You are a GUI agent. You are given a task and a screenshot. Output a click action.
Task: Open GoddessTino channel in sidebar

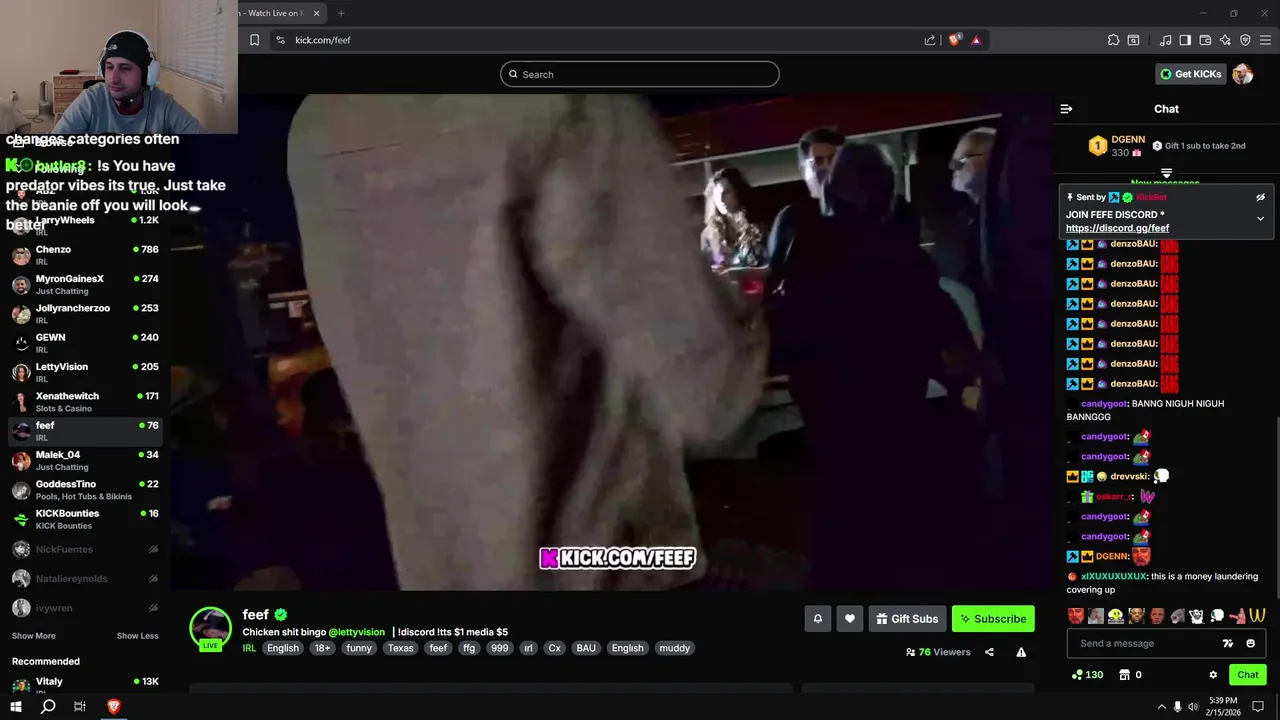(x=85, y=490)
